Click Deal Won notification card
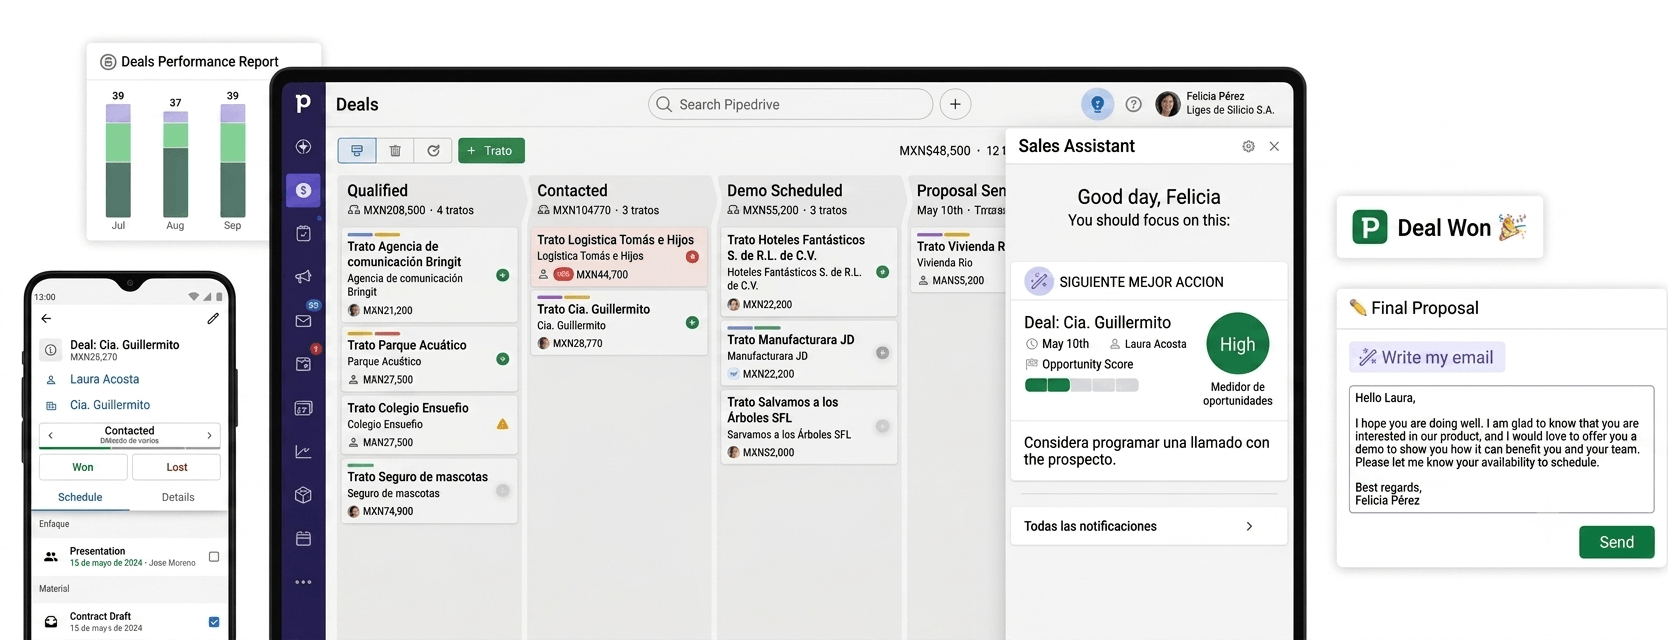Image resolution: width=1668 pixels, height=640 pixels. (1439, 227)
